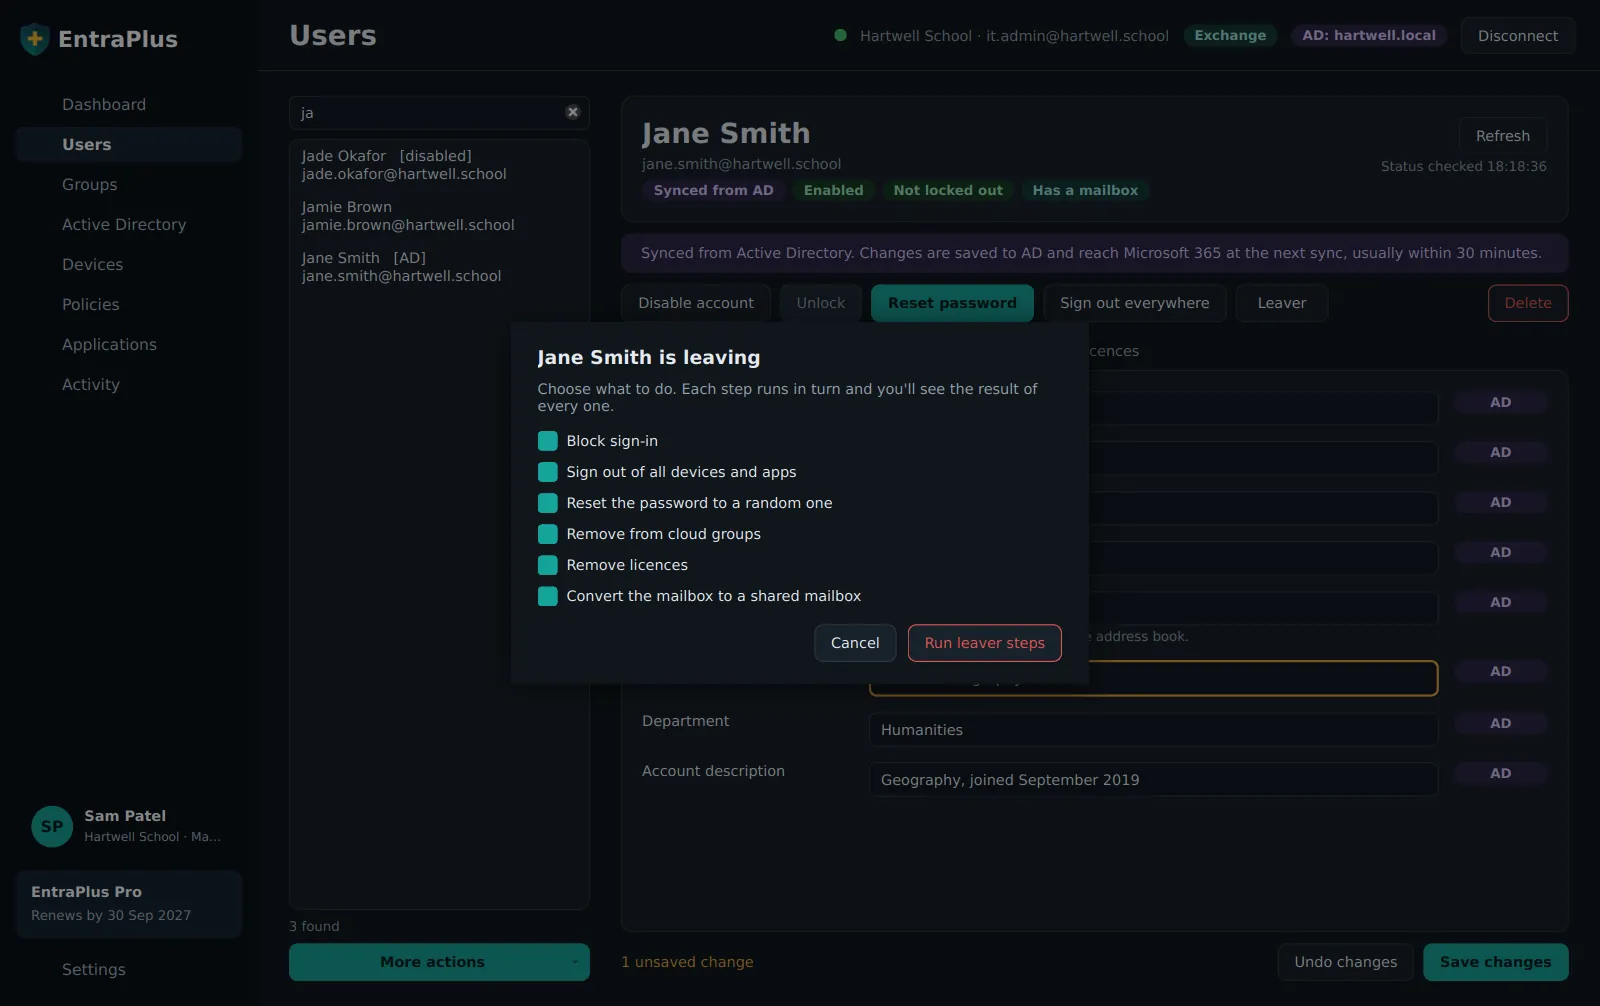
Task: Click Undo changes
Action: (x=1345, y=962)
